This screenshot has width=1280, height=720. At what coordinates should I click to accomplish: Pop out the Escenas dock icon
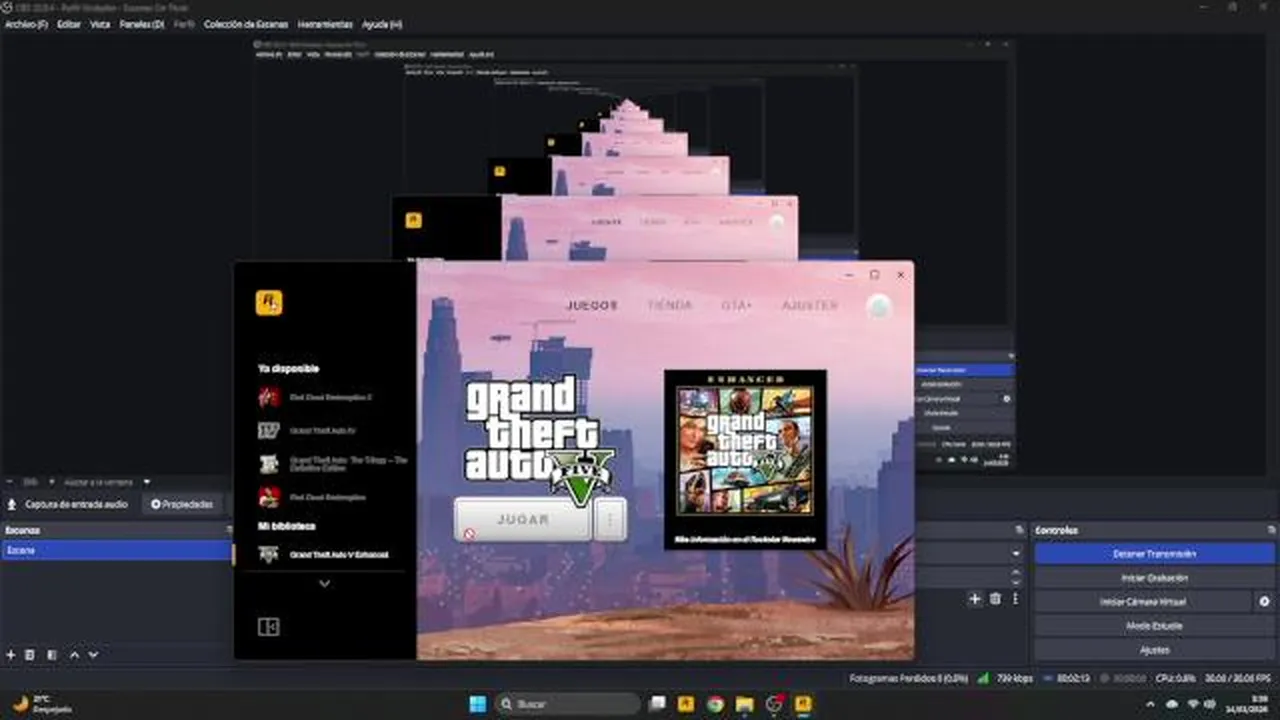click(228, 530)
